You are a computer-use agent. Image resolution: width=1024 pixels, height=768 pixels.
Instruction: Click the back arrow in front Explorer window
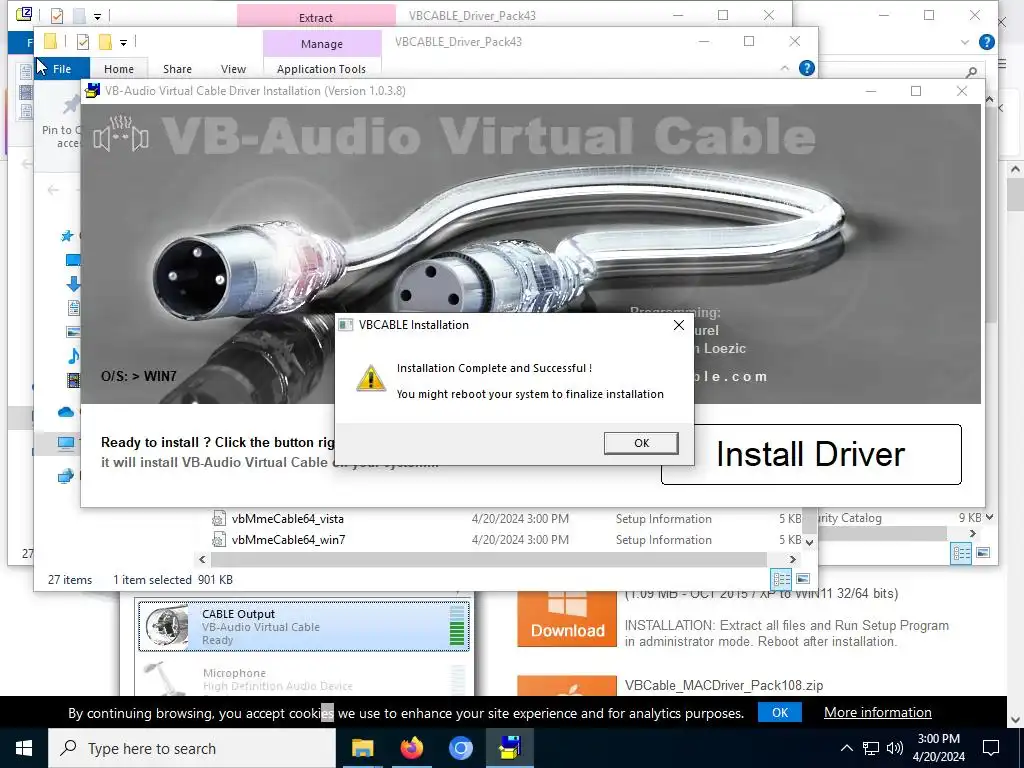tap(53, 190)
